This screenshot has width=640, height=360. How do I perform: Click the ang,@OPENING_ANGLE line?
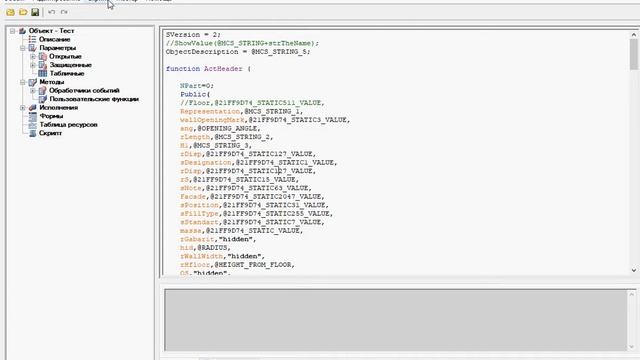pyautogui.click(x=220, y=129)
